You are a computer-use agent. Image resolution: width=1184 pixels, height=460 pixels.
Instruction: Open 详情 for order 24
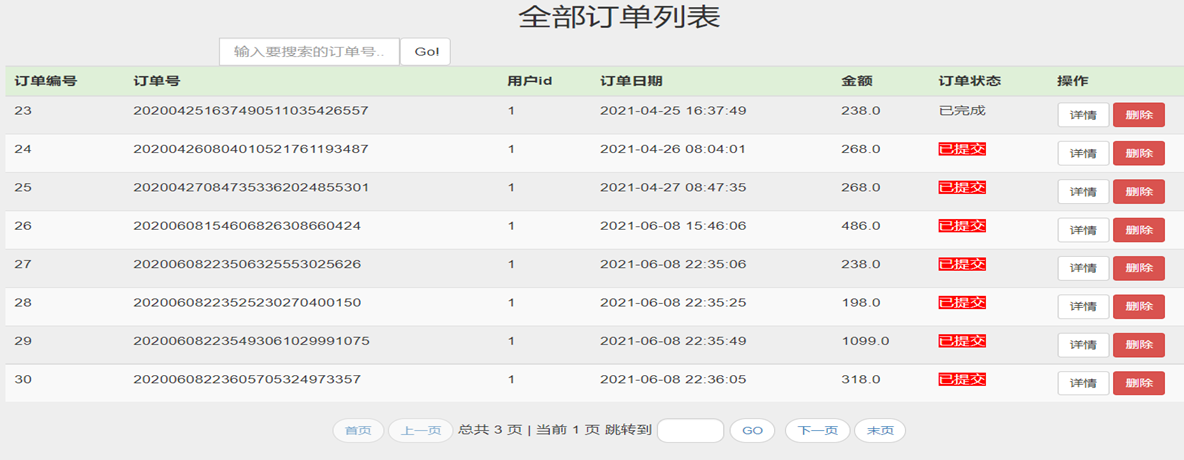pyautogui.click(x=1084, y=153)
